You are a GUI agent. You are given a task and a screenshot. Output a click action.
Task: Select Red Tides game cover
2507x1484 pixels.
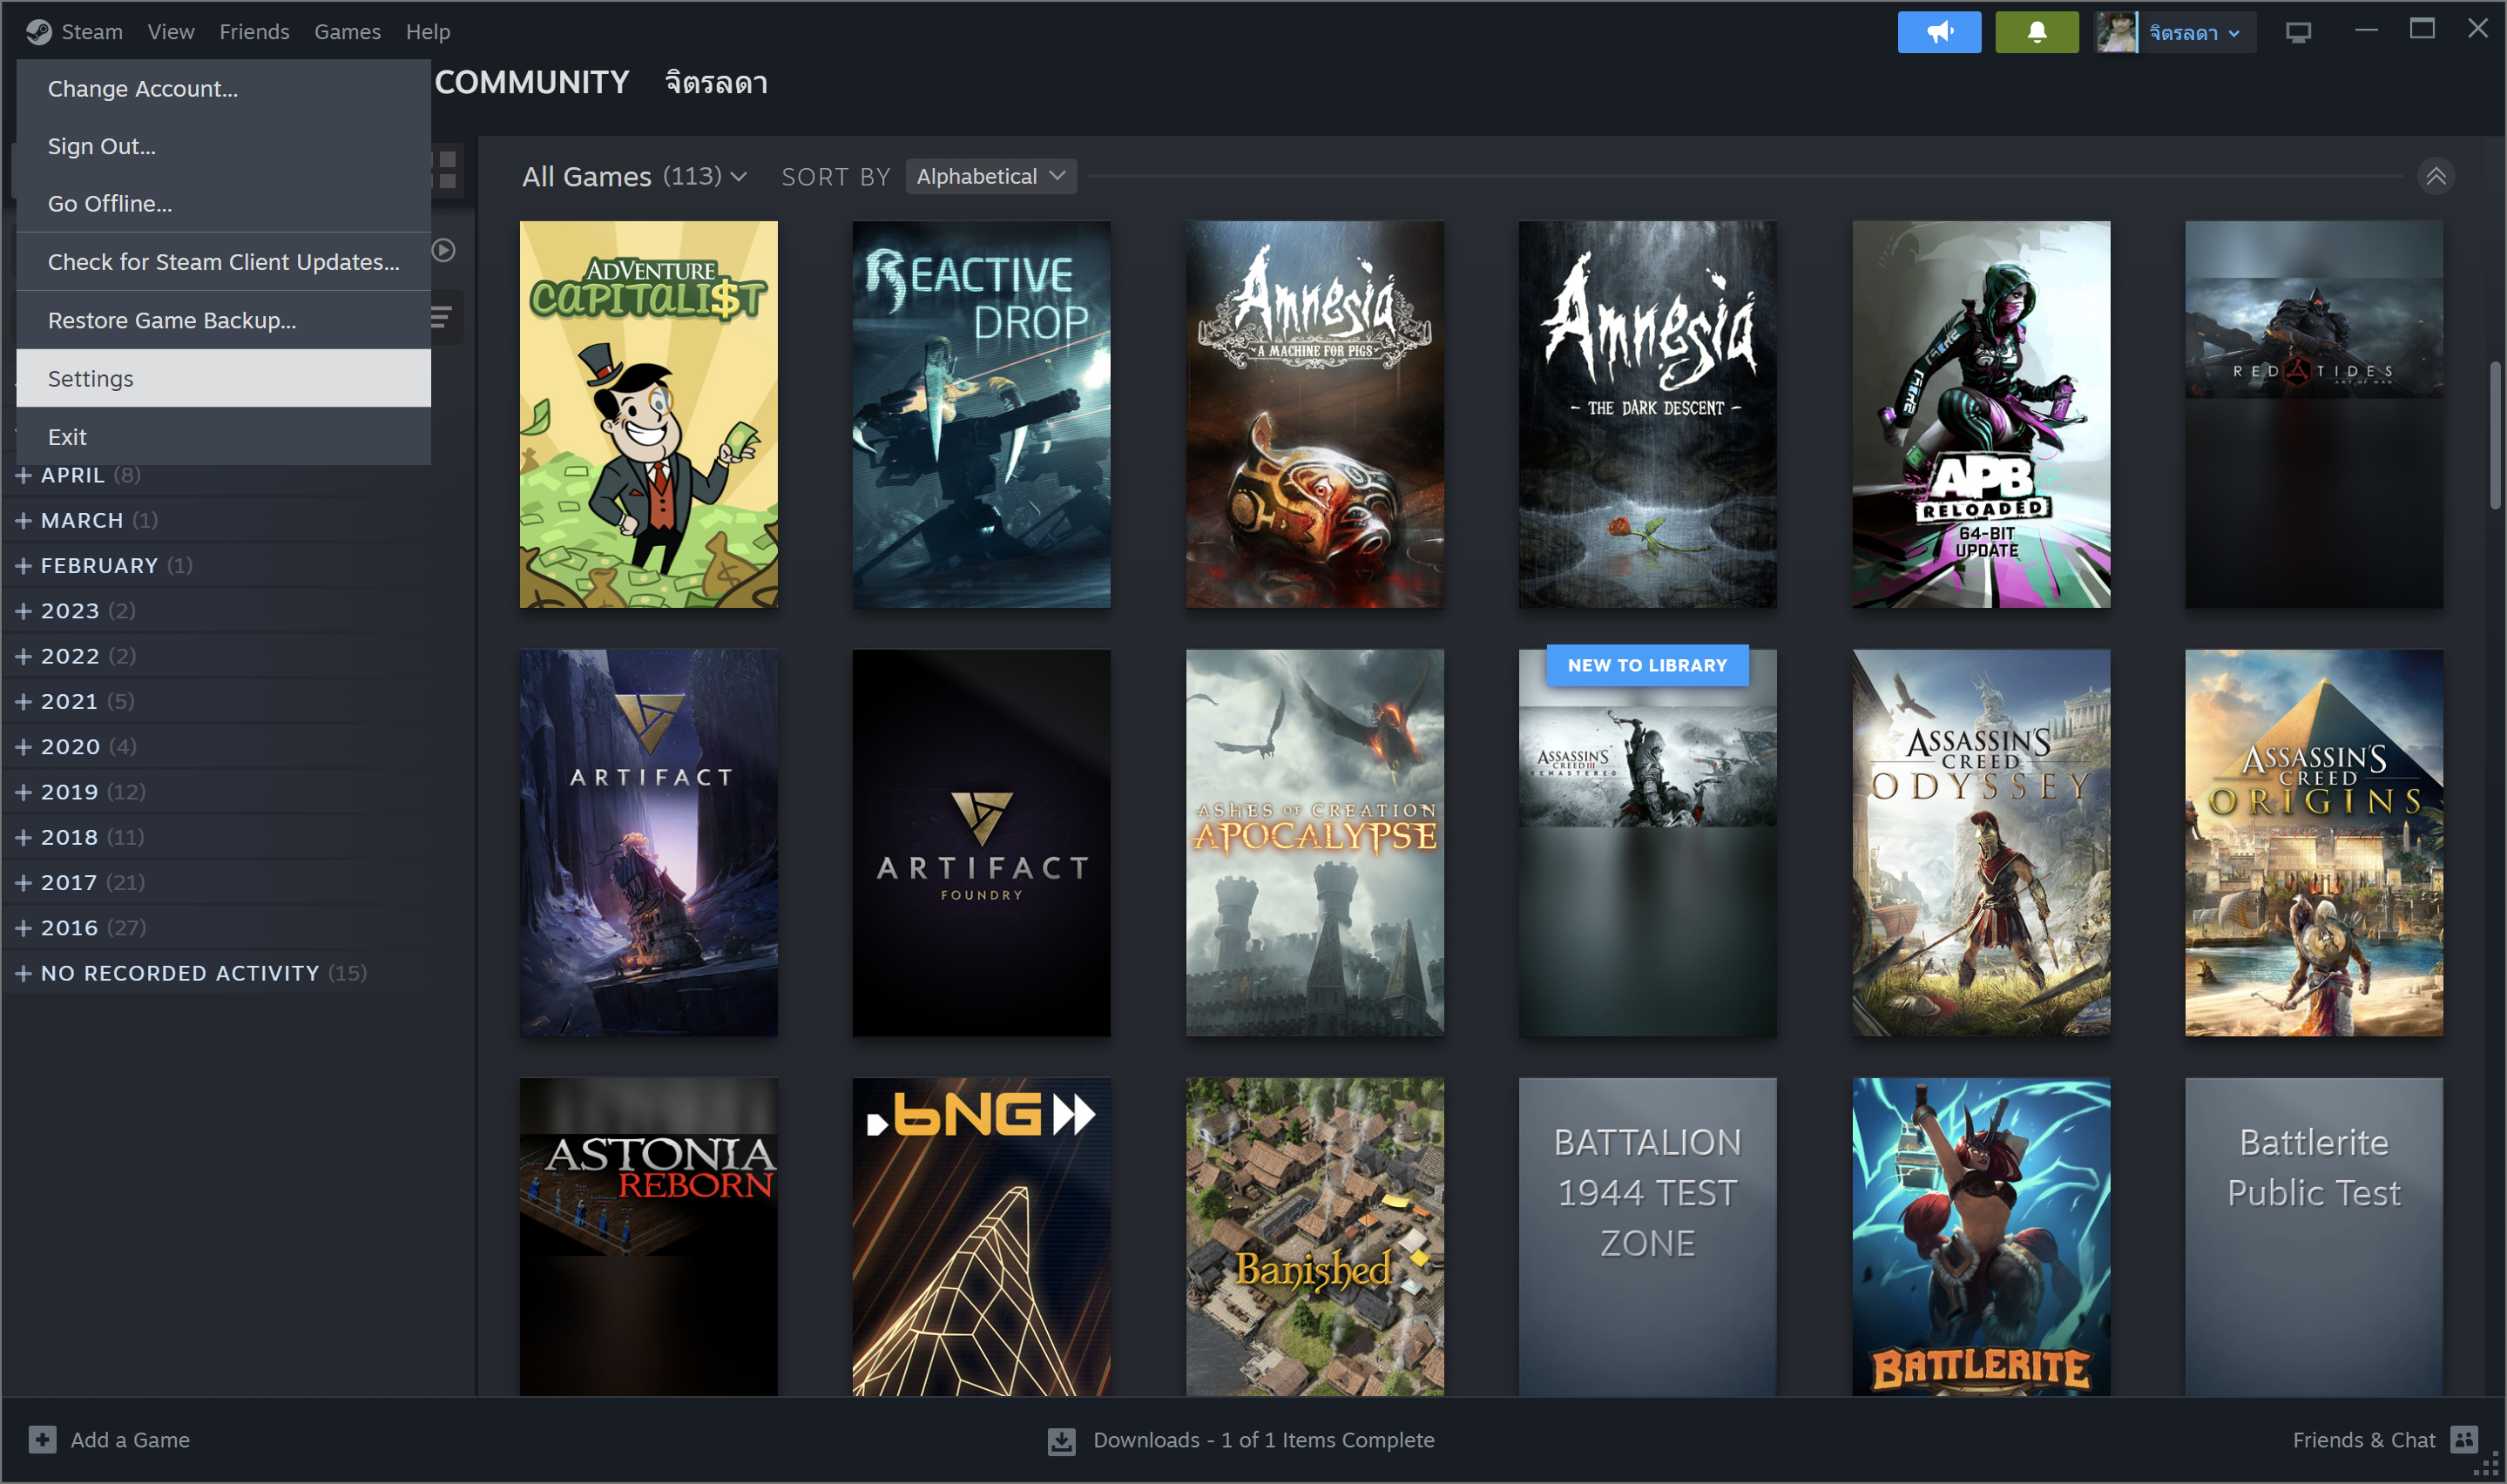2313,414
